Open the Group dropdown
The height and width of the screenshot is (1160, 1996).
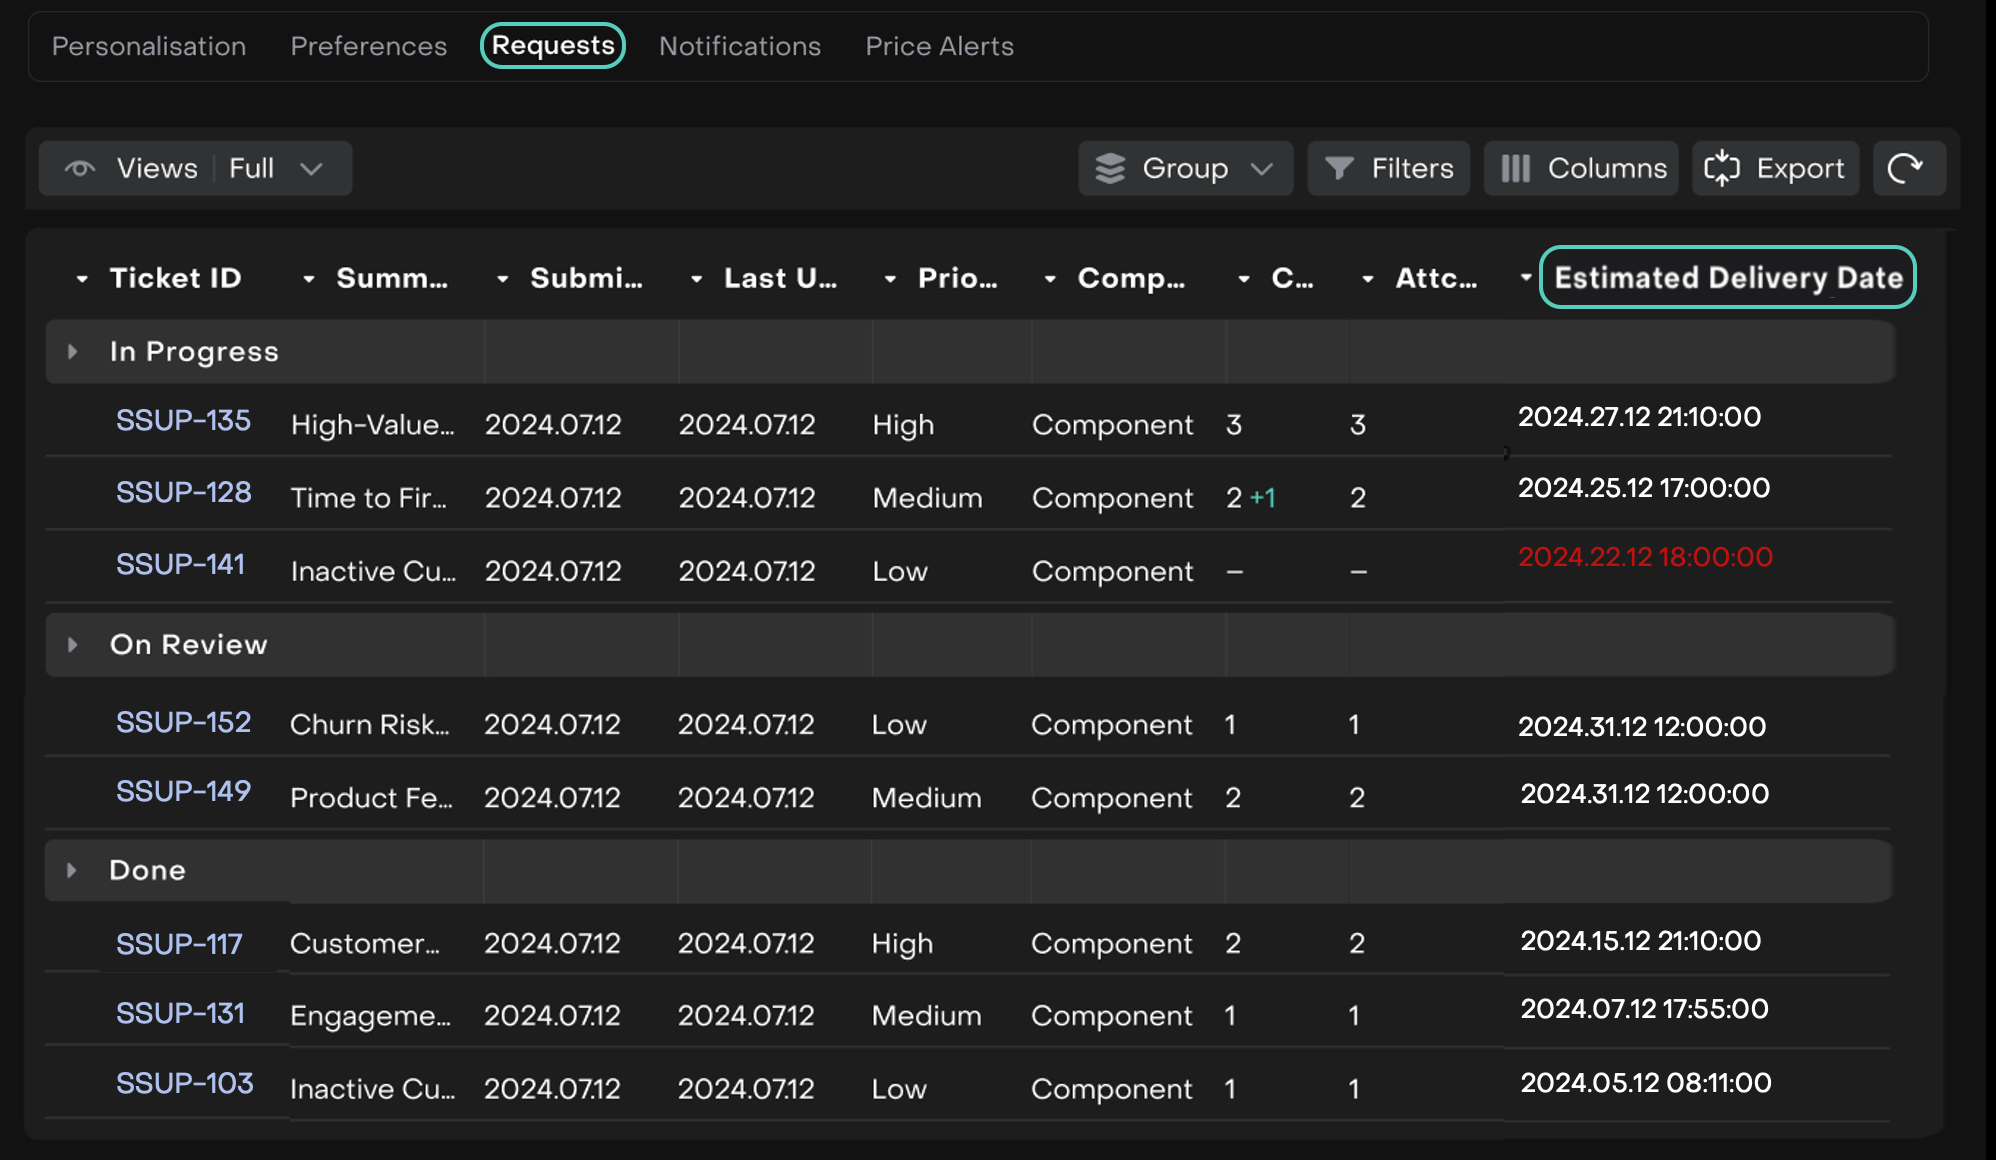[1185, 169]
